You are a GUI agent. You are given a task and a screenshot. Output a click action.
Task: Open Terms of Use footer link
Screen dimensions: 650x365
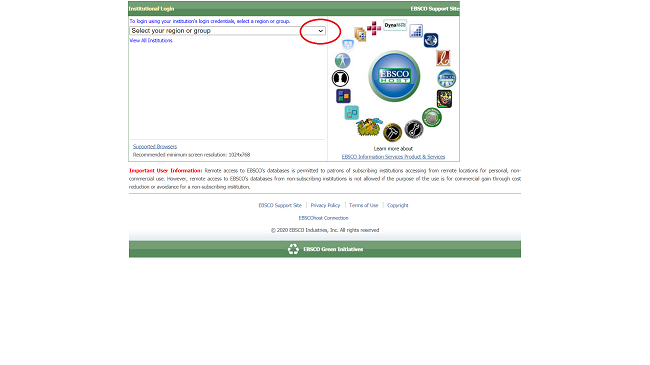pos(364,205)
